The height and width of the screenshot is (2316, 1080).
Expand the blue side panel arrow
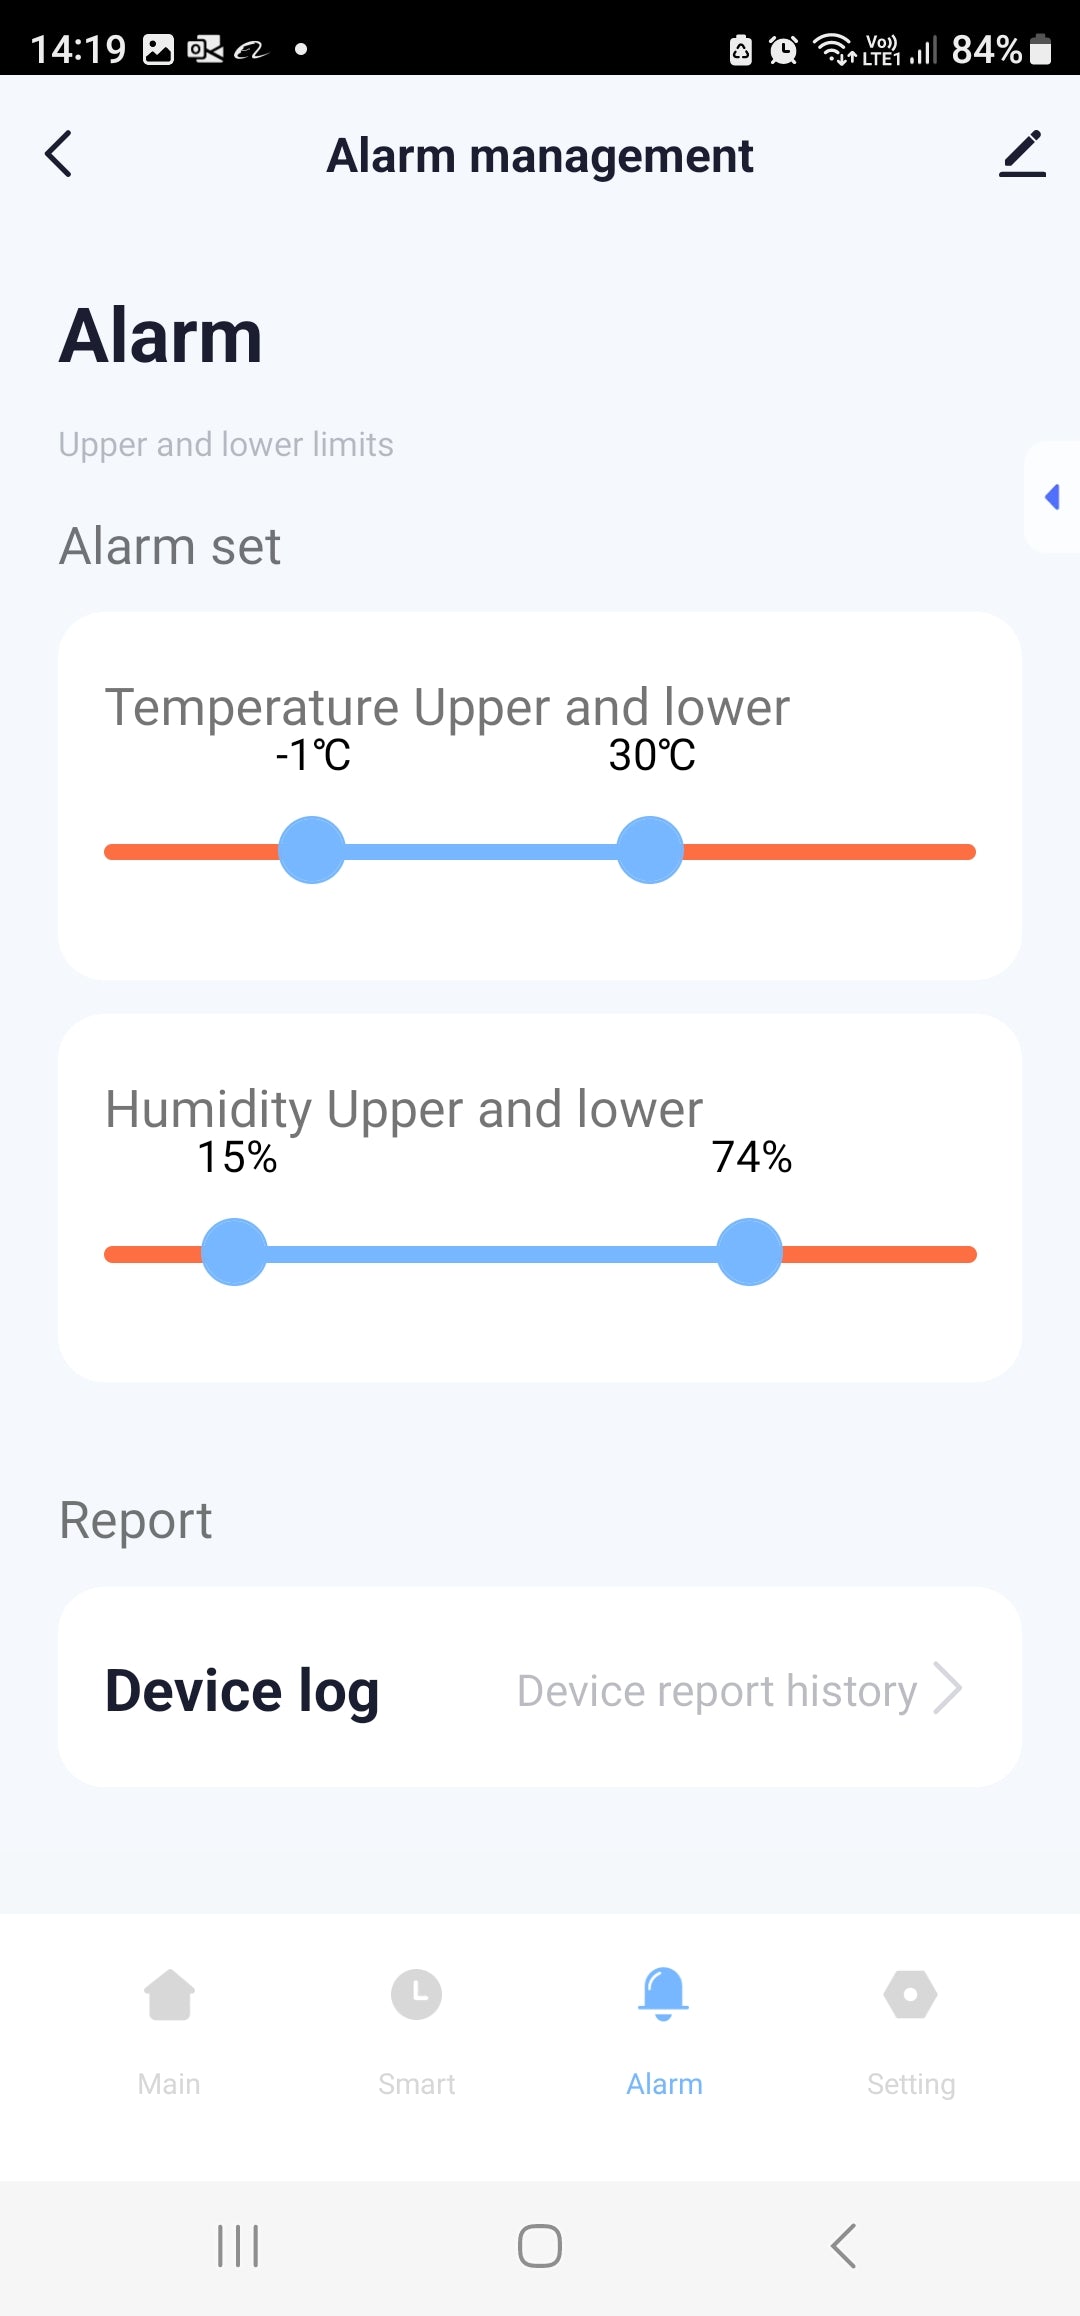pos(1052,497)
